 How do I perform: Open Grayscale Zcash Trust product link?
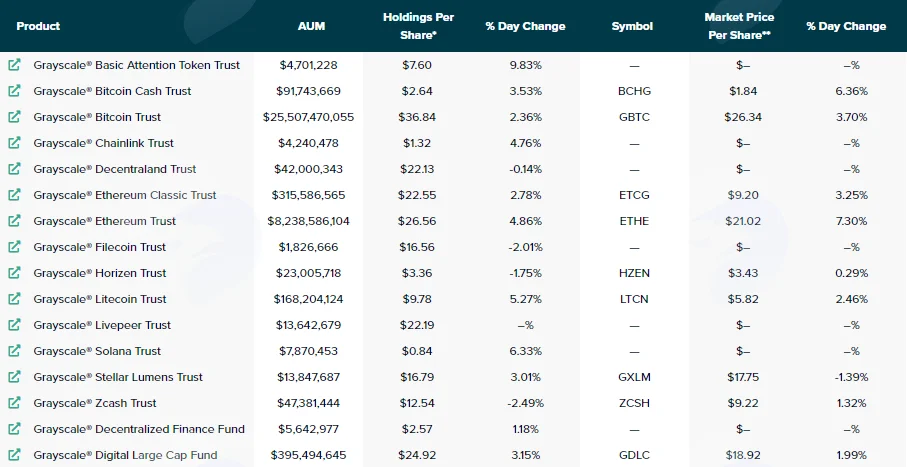click(95, 403)
